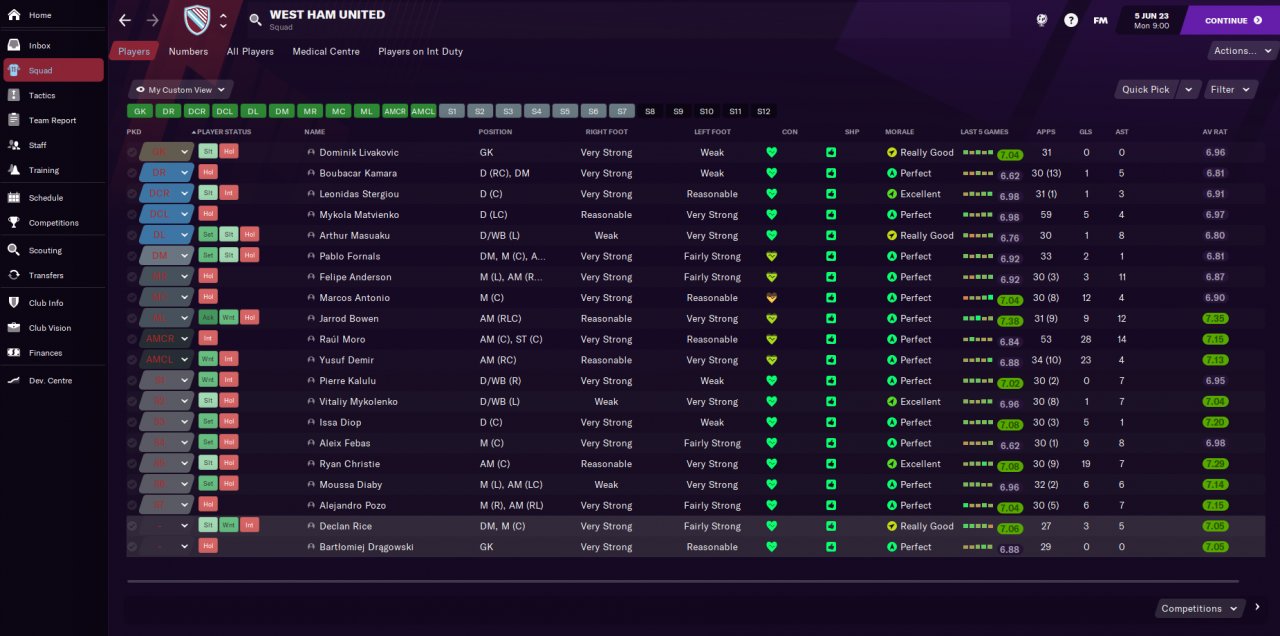Switch to Players on Int Duty tab
This screenshot has width=1280, height=636.
point(420,51)
